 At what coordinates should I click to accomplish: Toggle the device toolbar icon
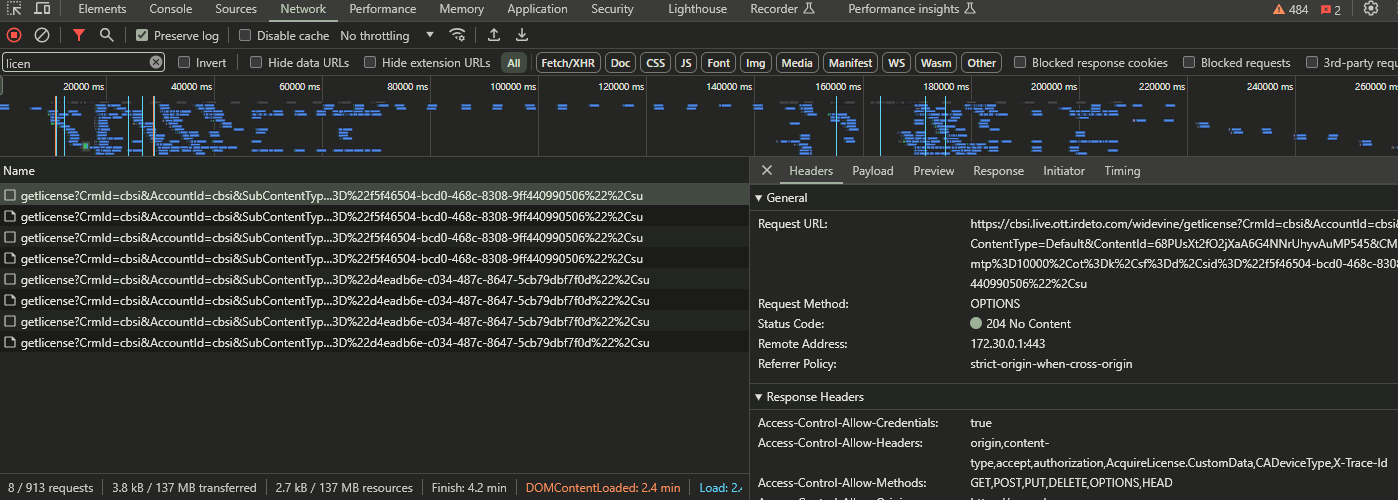click(x=42, y=9)
